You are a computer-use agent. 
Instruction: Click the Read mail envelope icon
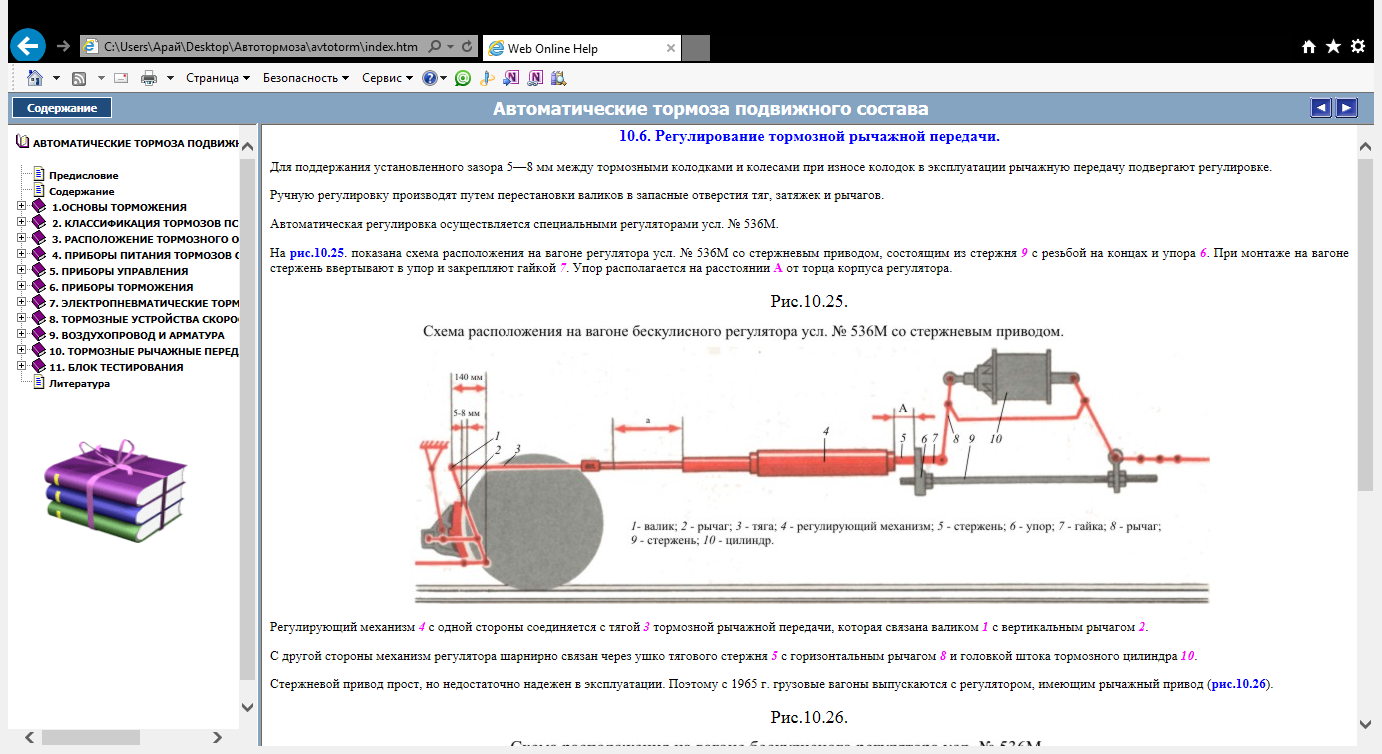(121, 77)
